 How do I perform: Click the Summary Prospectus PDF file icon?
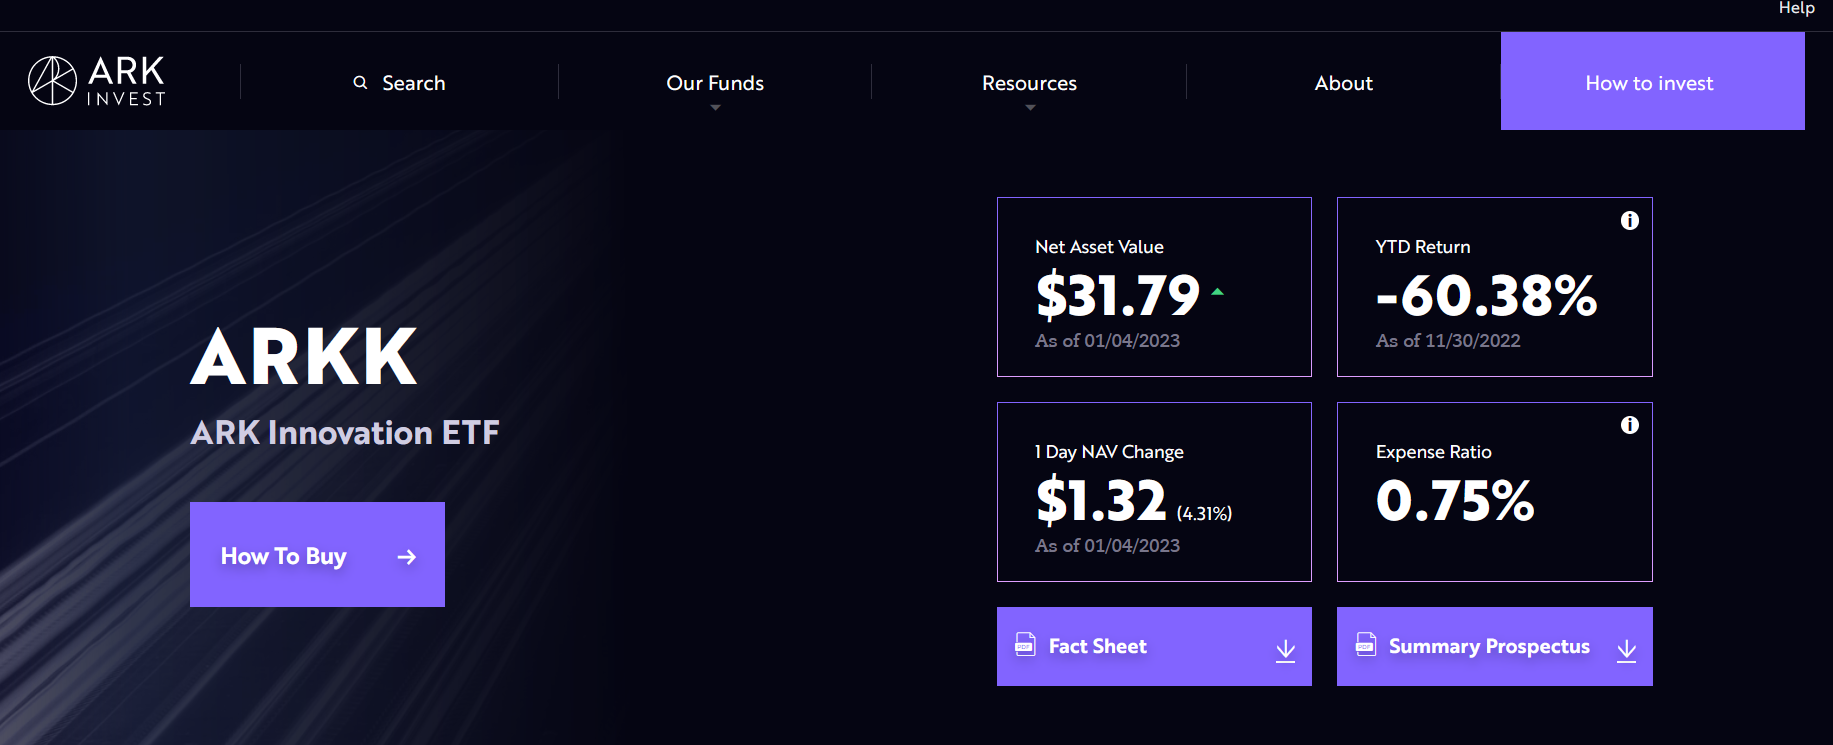[1366, 645]
